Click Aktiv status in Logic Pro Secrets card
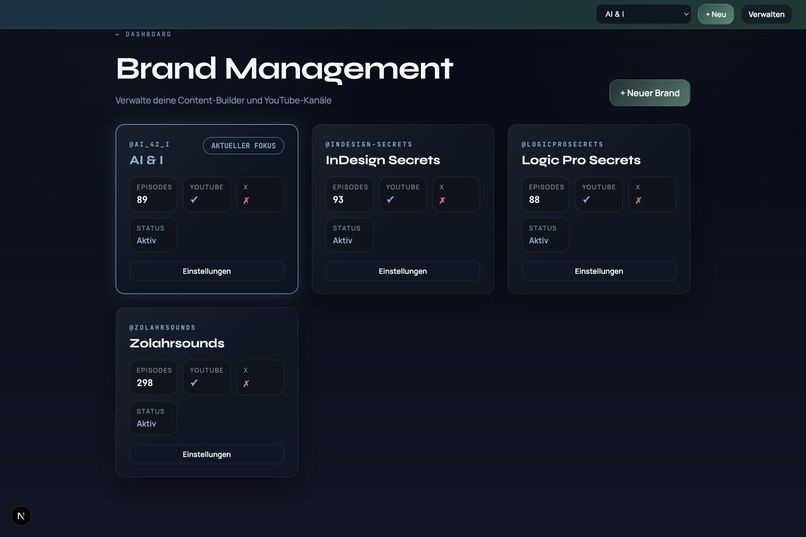 [539, 240]
